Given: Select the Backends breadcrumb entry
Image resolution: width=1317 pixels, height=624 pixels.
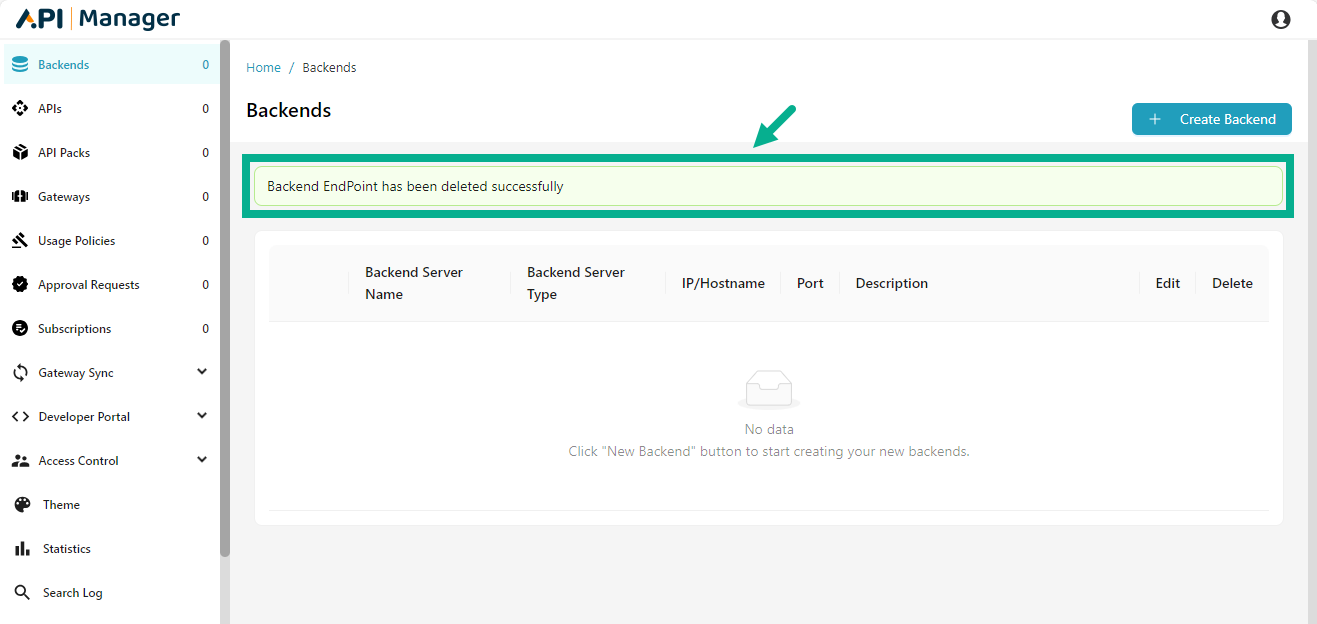Looking at the screenshot, I should (329, 67).
